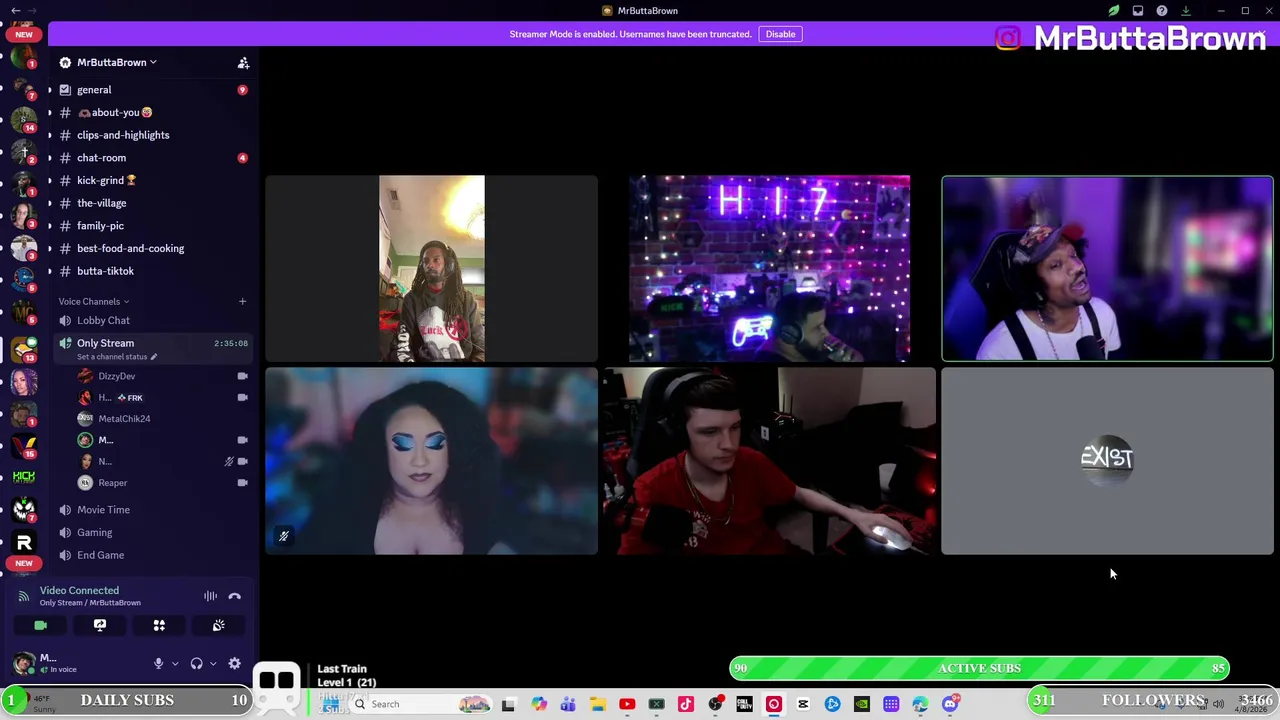Viewport: 1280px width, 720px height.
Task: Set a channel status pencil link
Action: [x=117, y=357]
